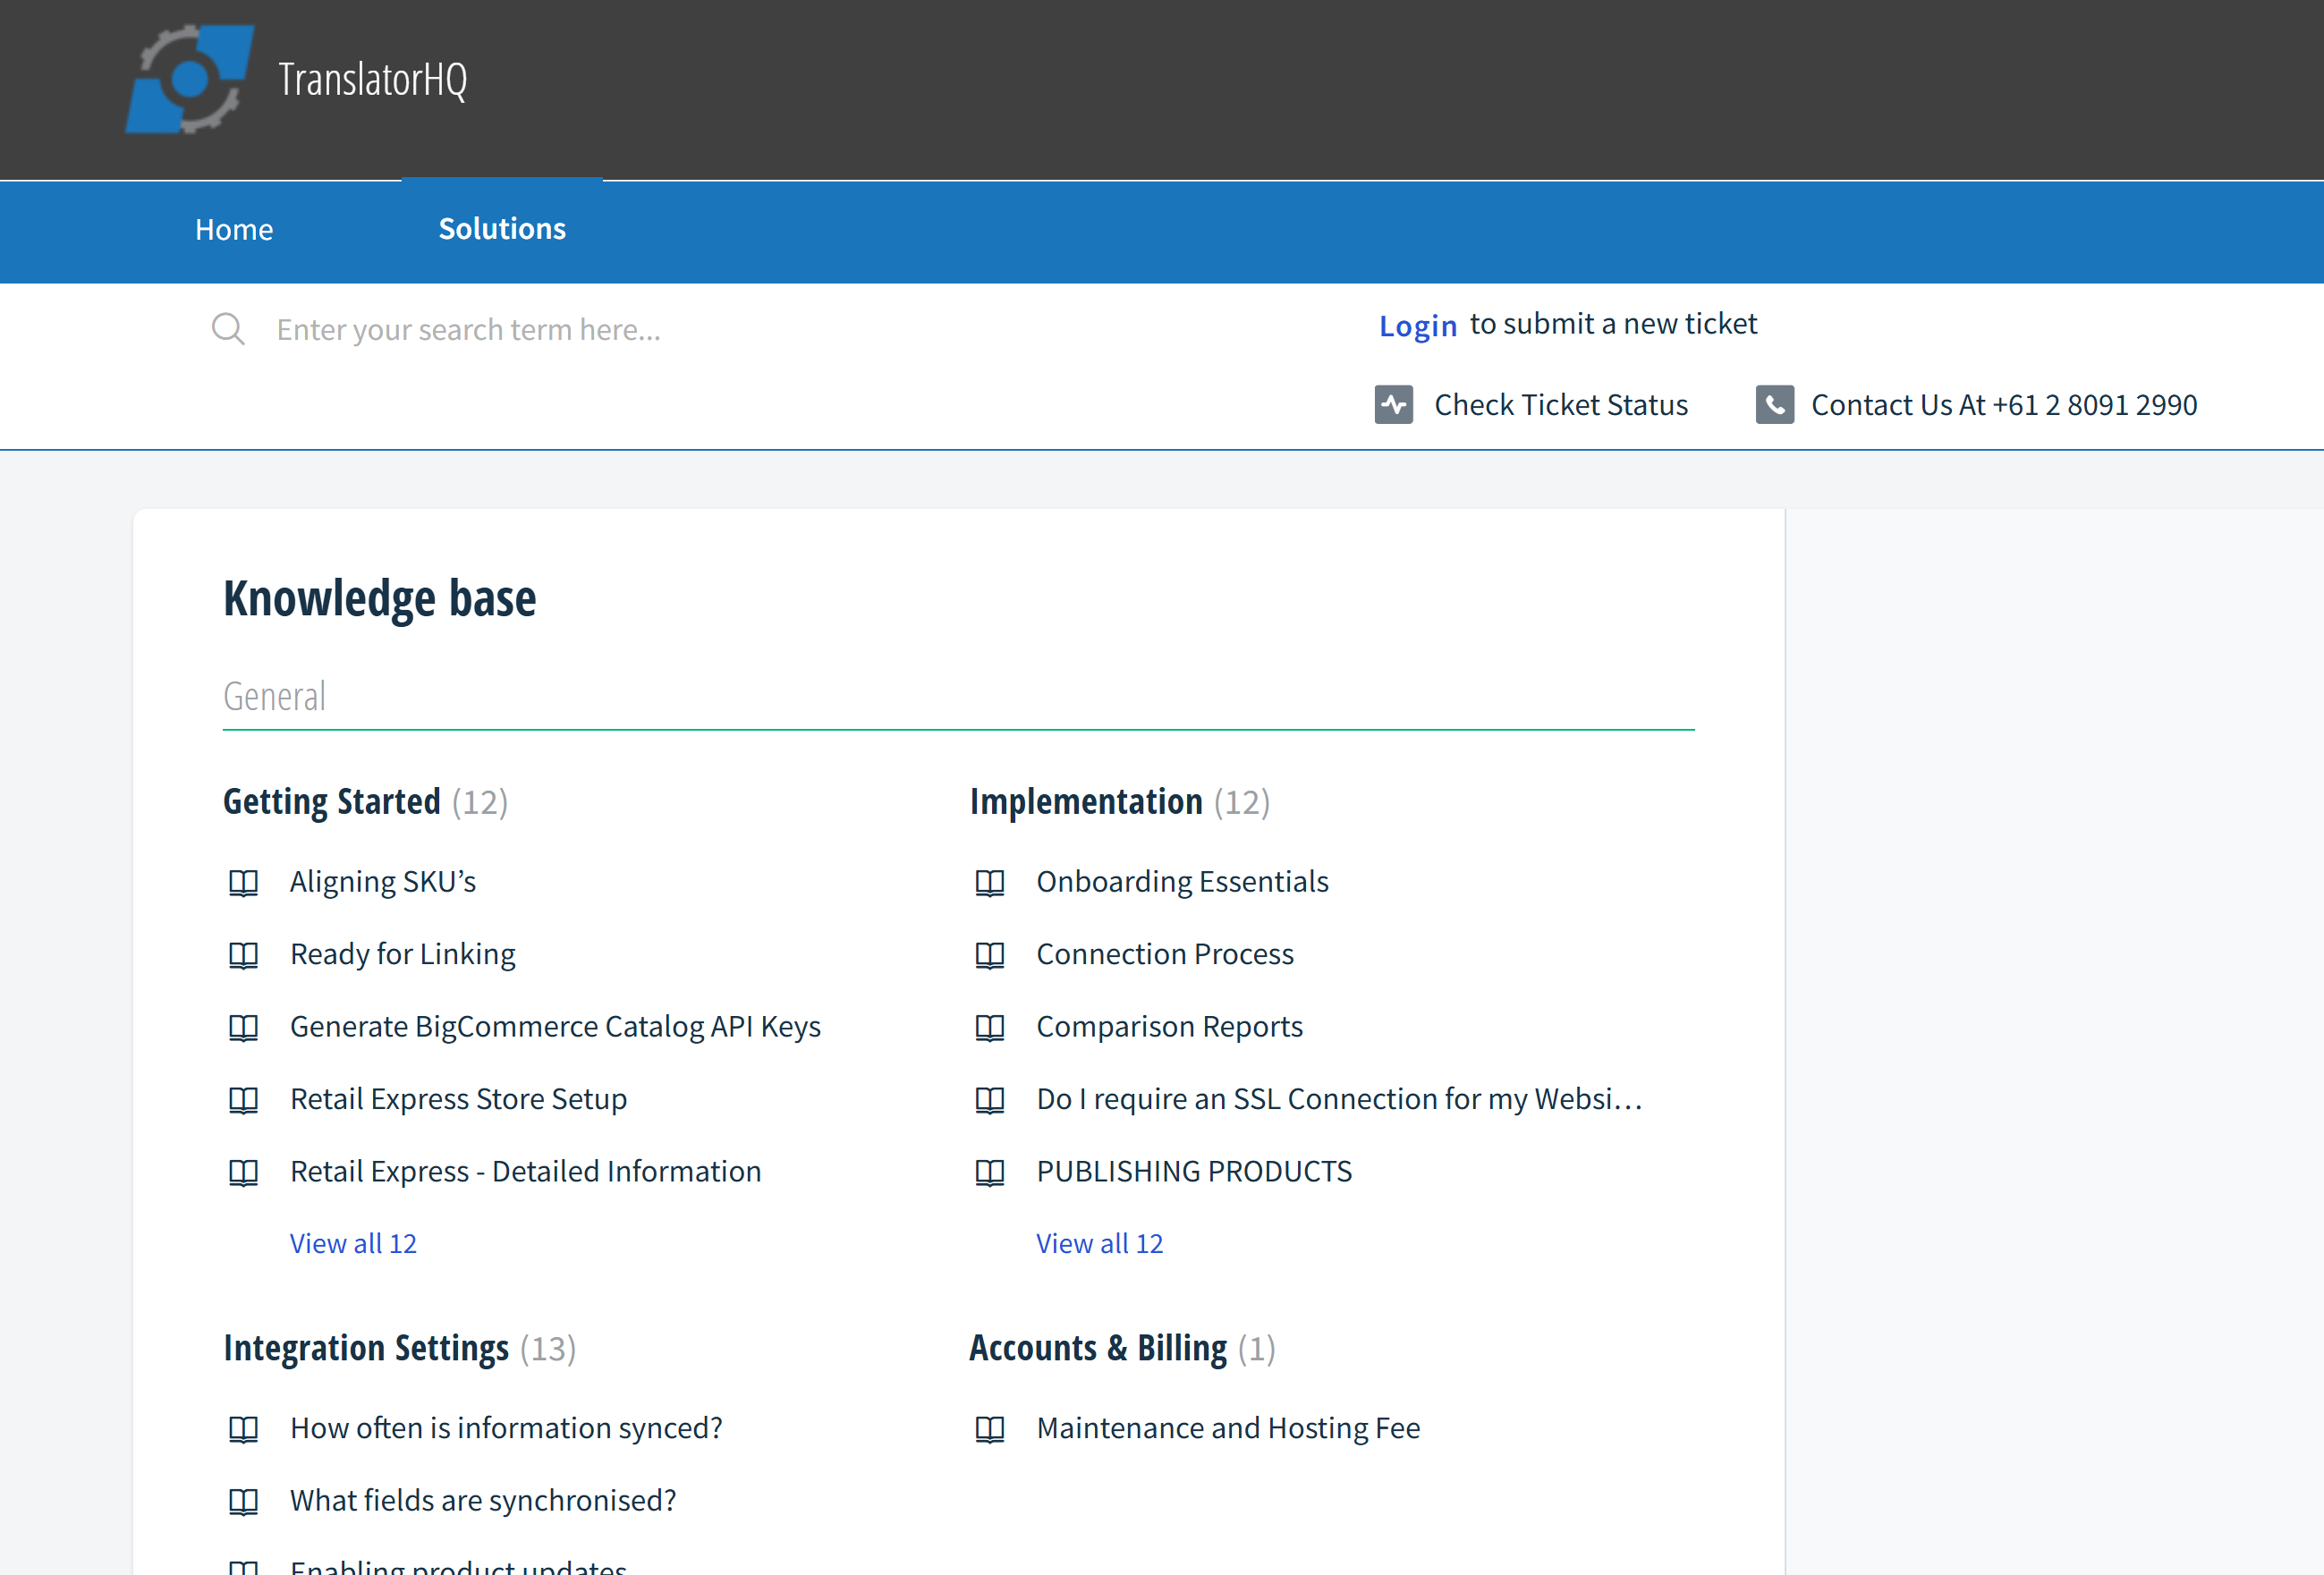Open the Accounts & Billing category
This screenshot has height=1575, width=2324.
(x=1098, y=1348)
